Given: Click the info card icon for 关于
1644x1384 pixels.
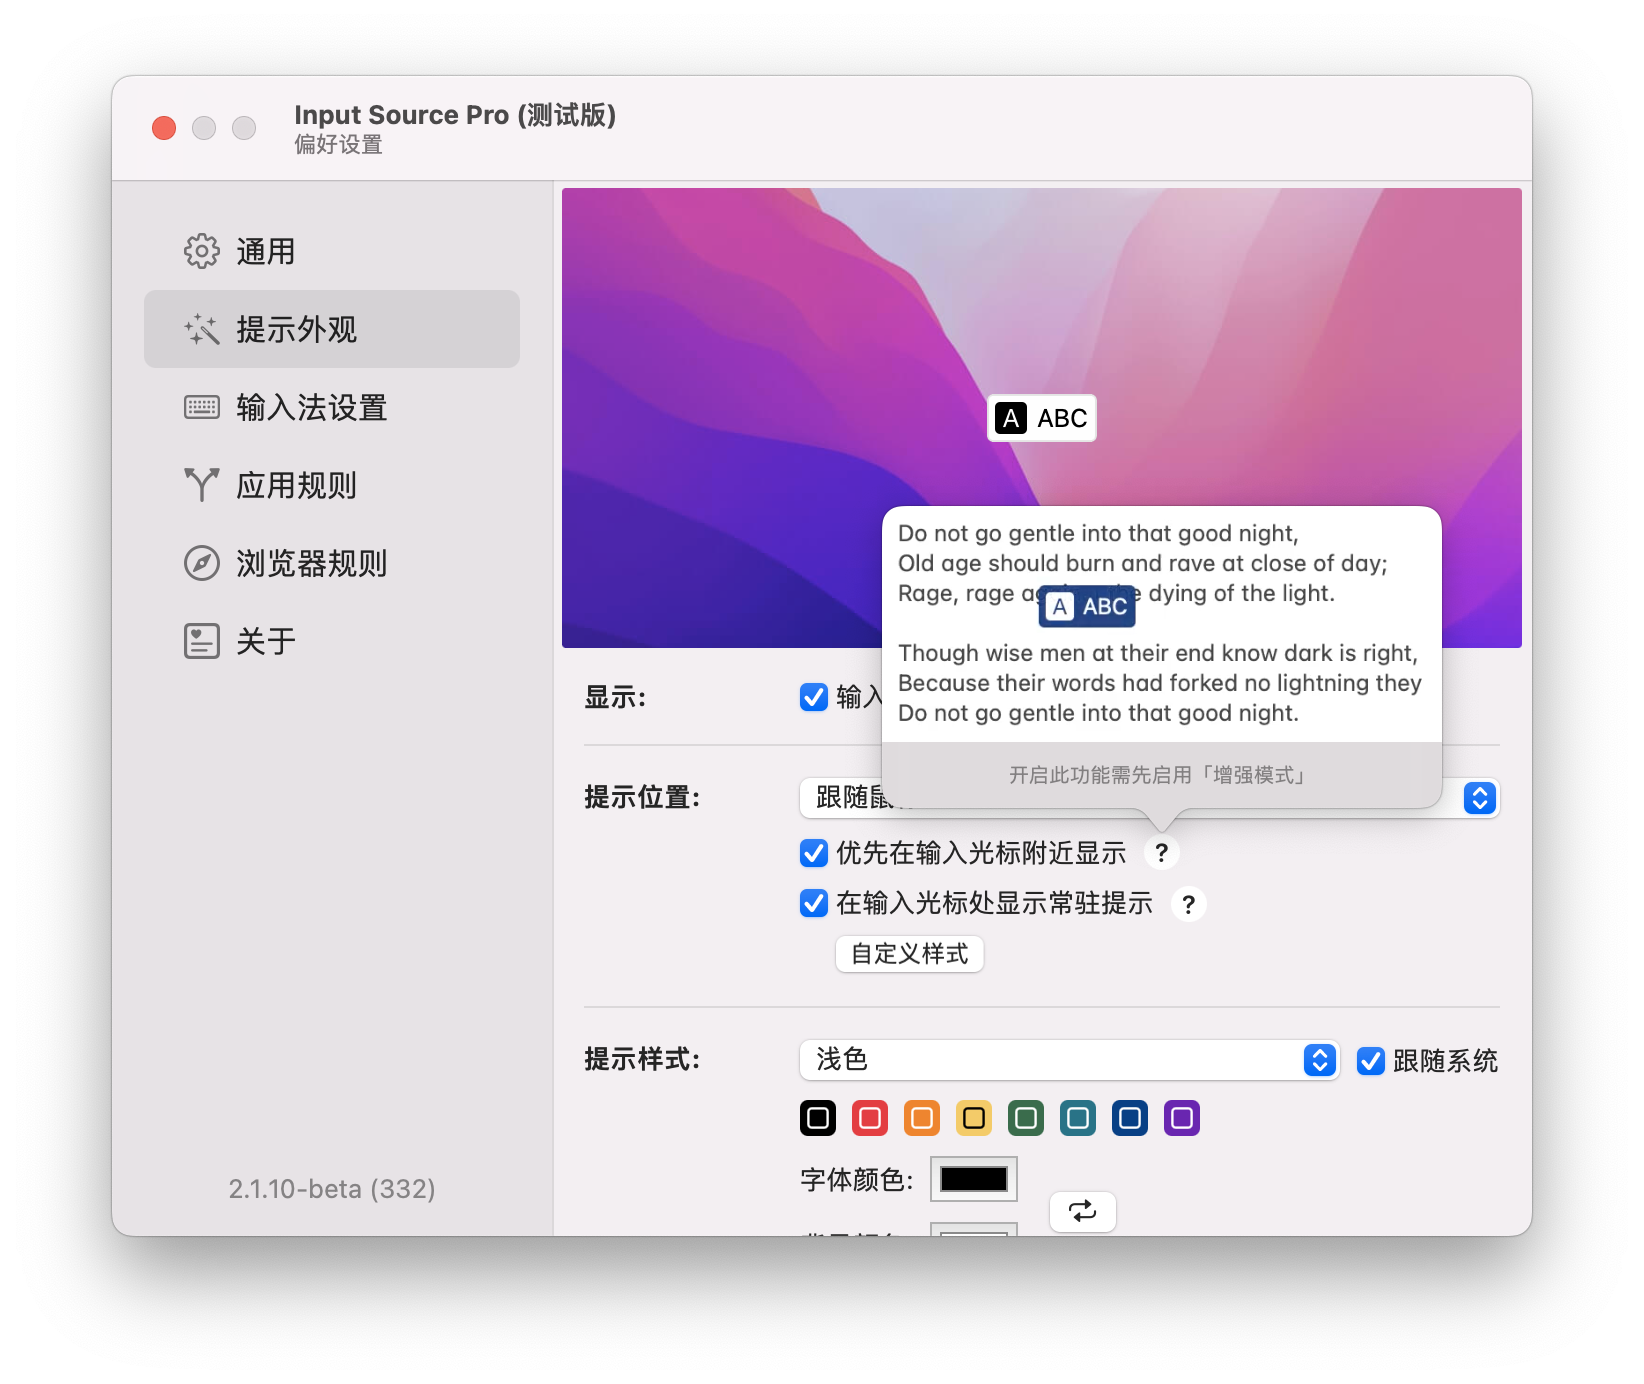Looking at the screenshot, I should [201, 641].
